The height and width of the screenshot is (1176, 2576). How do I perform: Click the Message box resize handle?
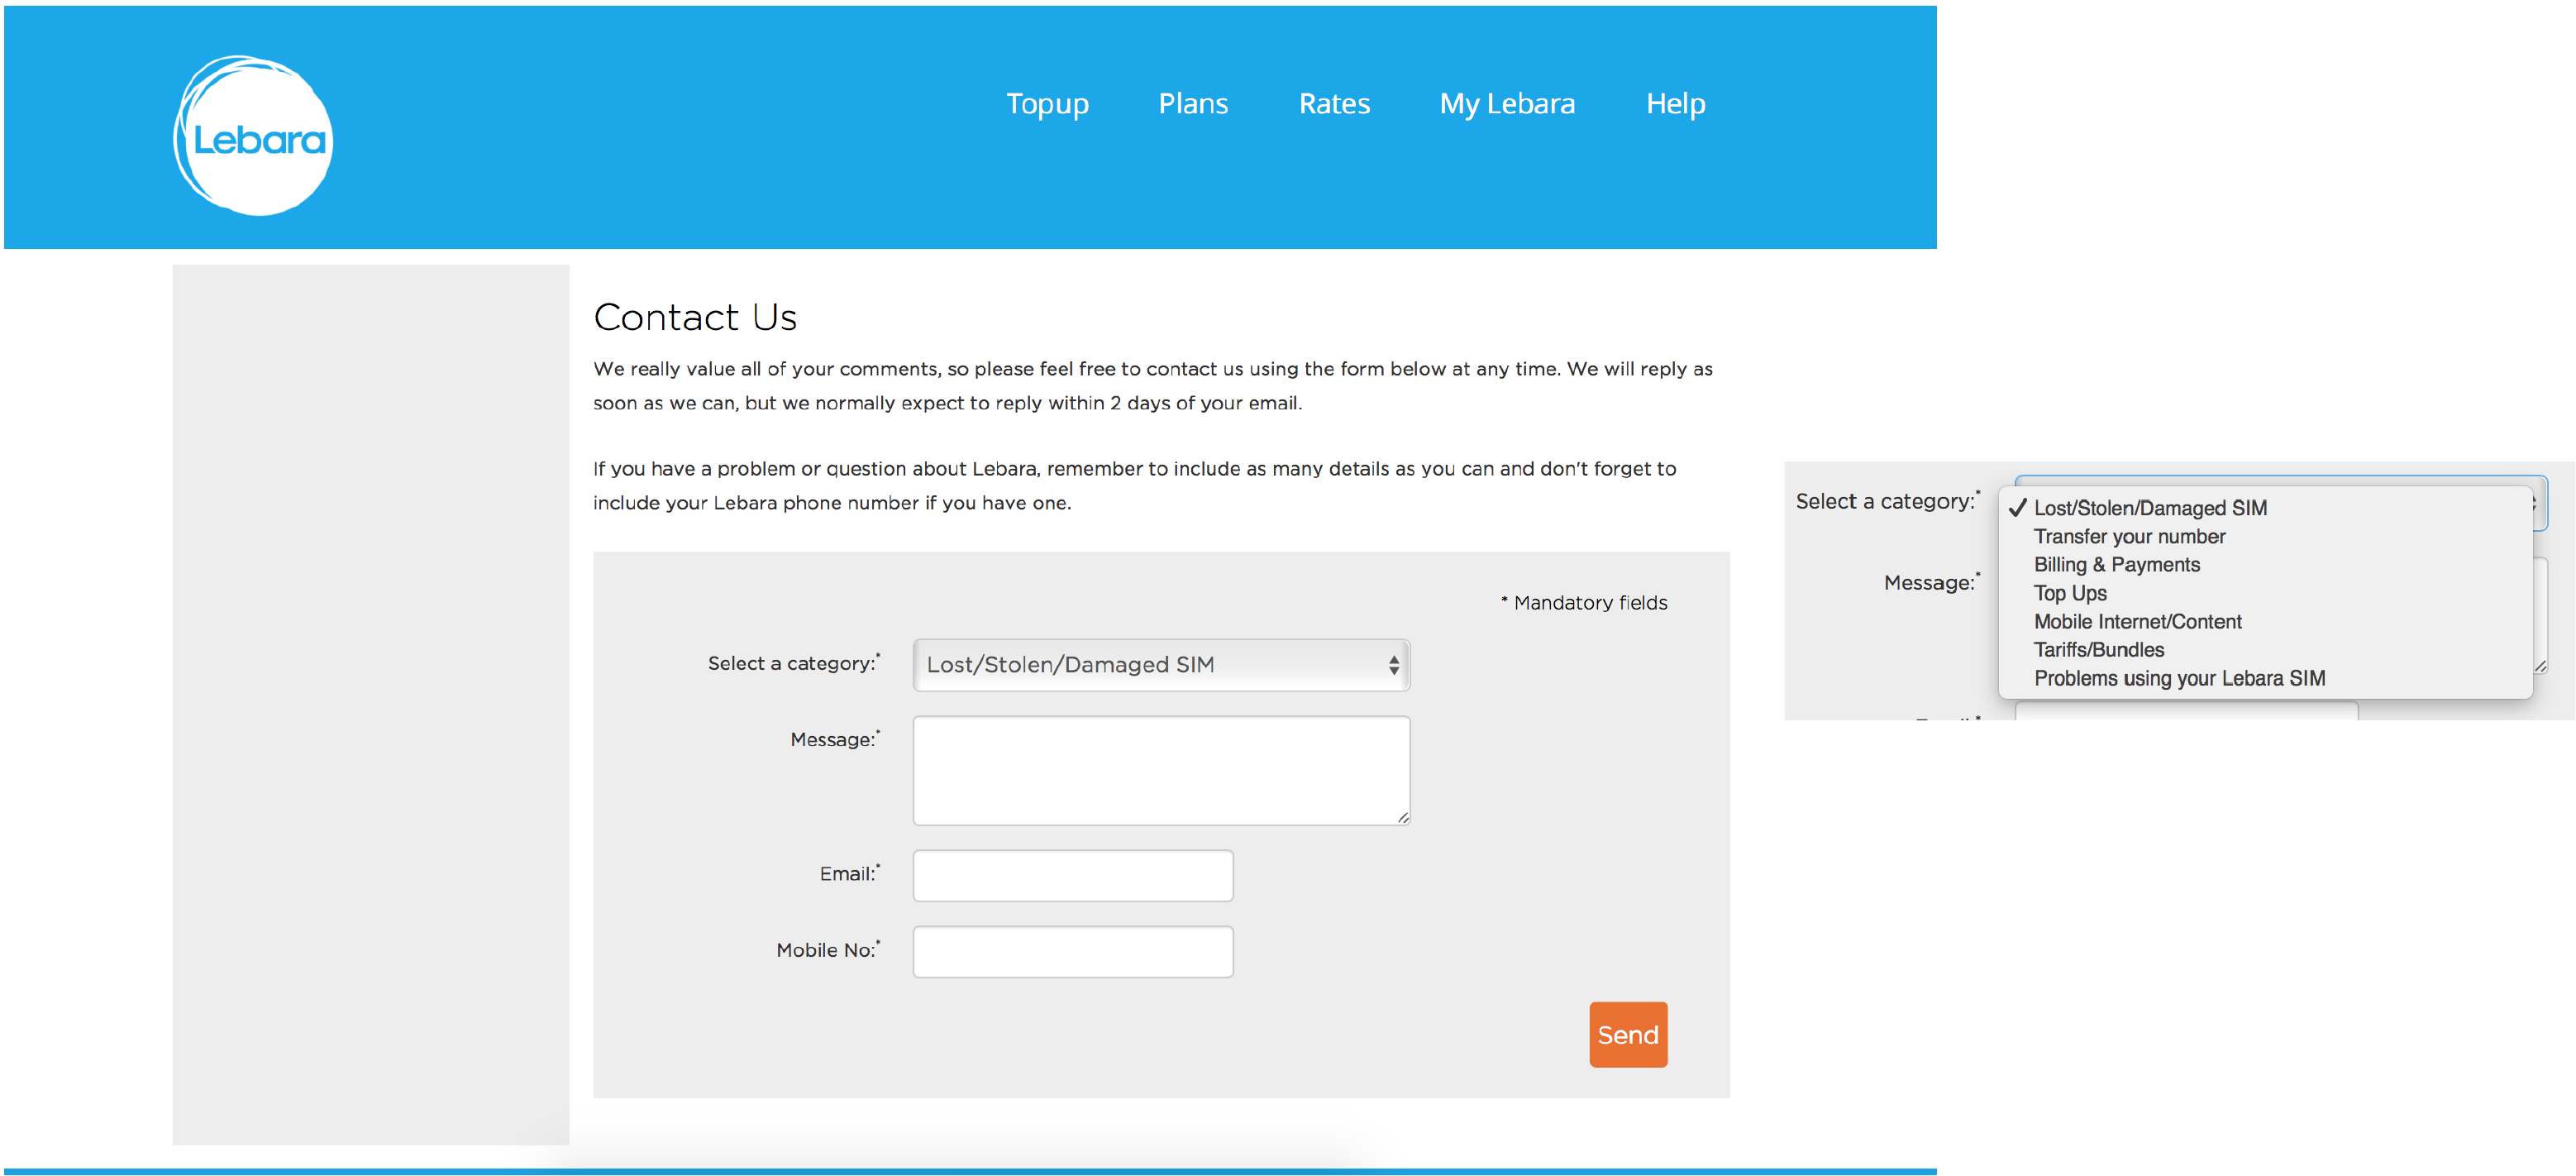(1403, 818)
